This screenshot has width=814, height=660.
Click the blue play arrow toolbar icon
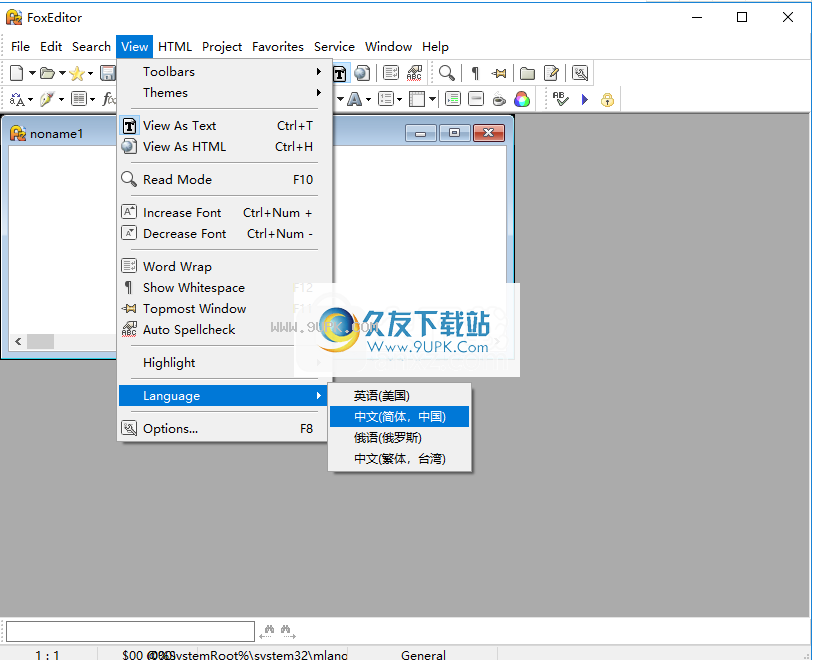click(585, 99)
